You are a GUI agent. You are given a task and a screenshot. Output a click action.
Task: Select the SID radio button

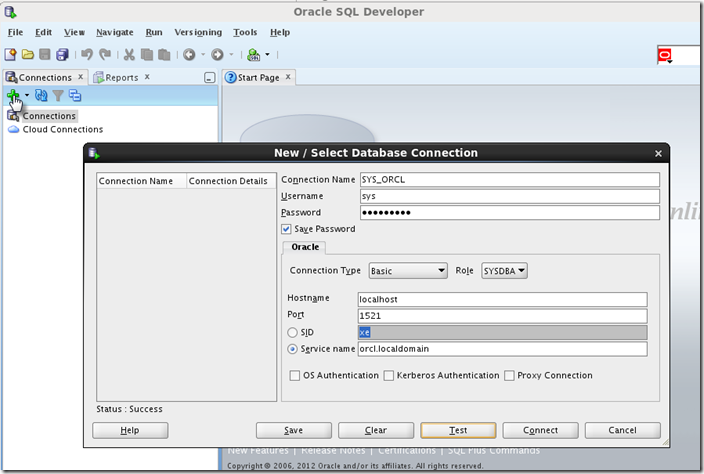point(292,332)
